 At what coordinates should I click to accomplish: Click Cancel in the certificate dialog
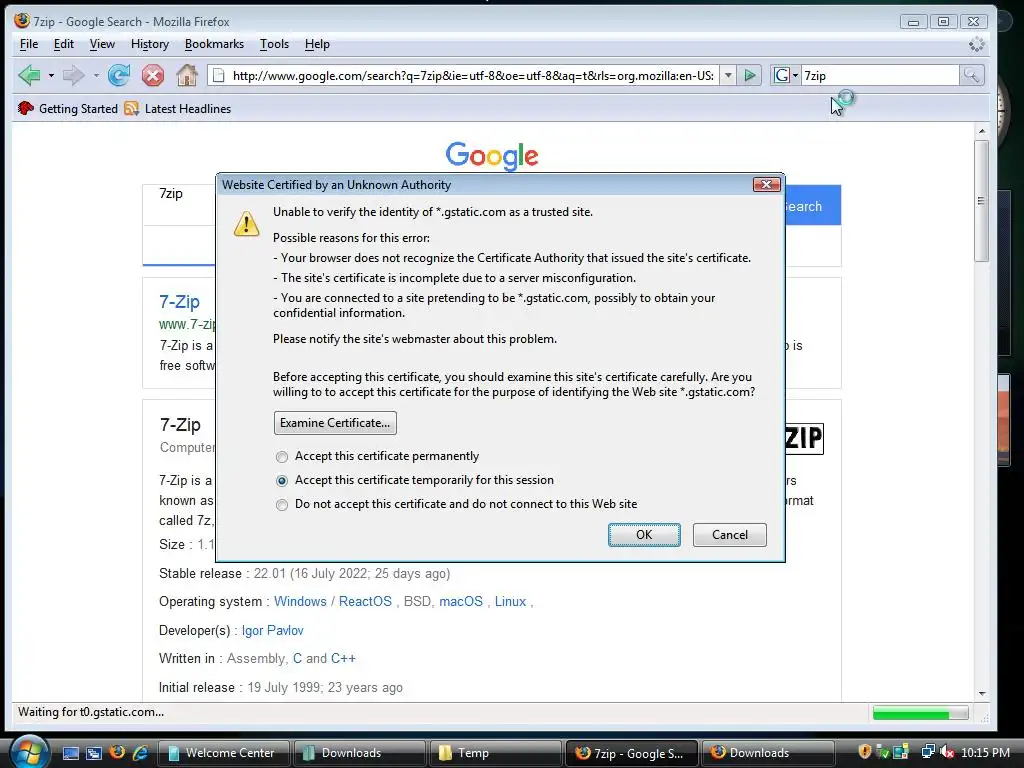pyautogui.click(x=729, y=535)
